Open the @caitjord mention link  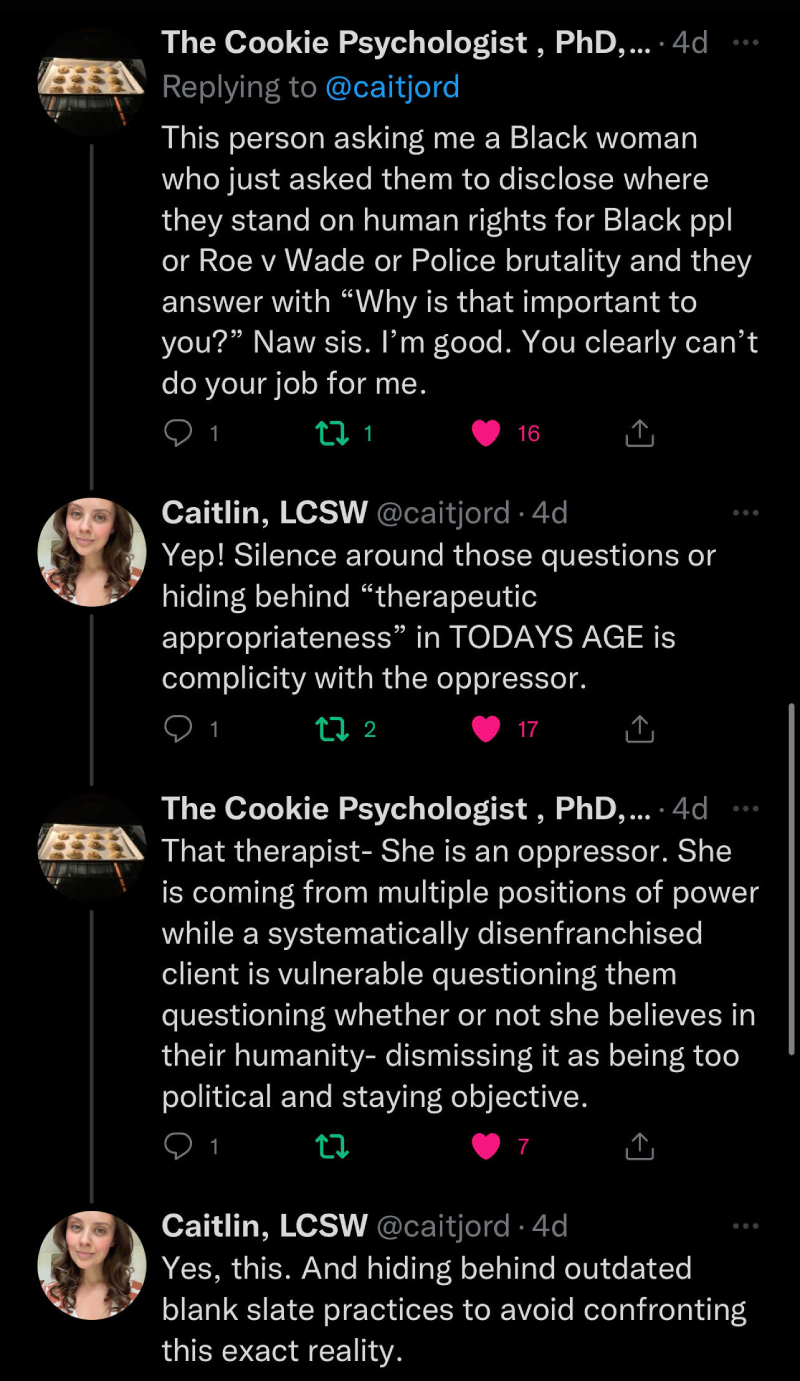point(392,87)
